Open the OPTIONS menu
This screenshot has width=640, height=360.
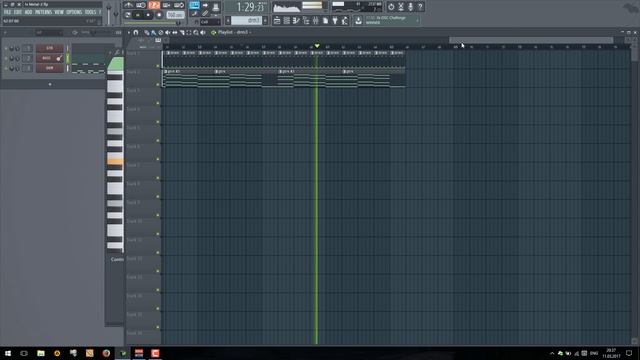point(74,12)
